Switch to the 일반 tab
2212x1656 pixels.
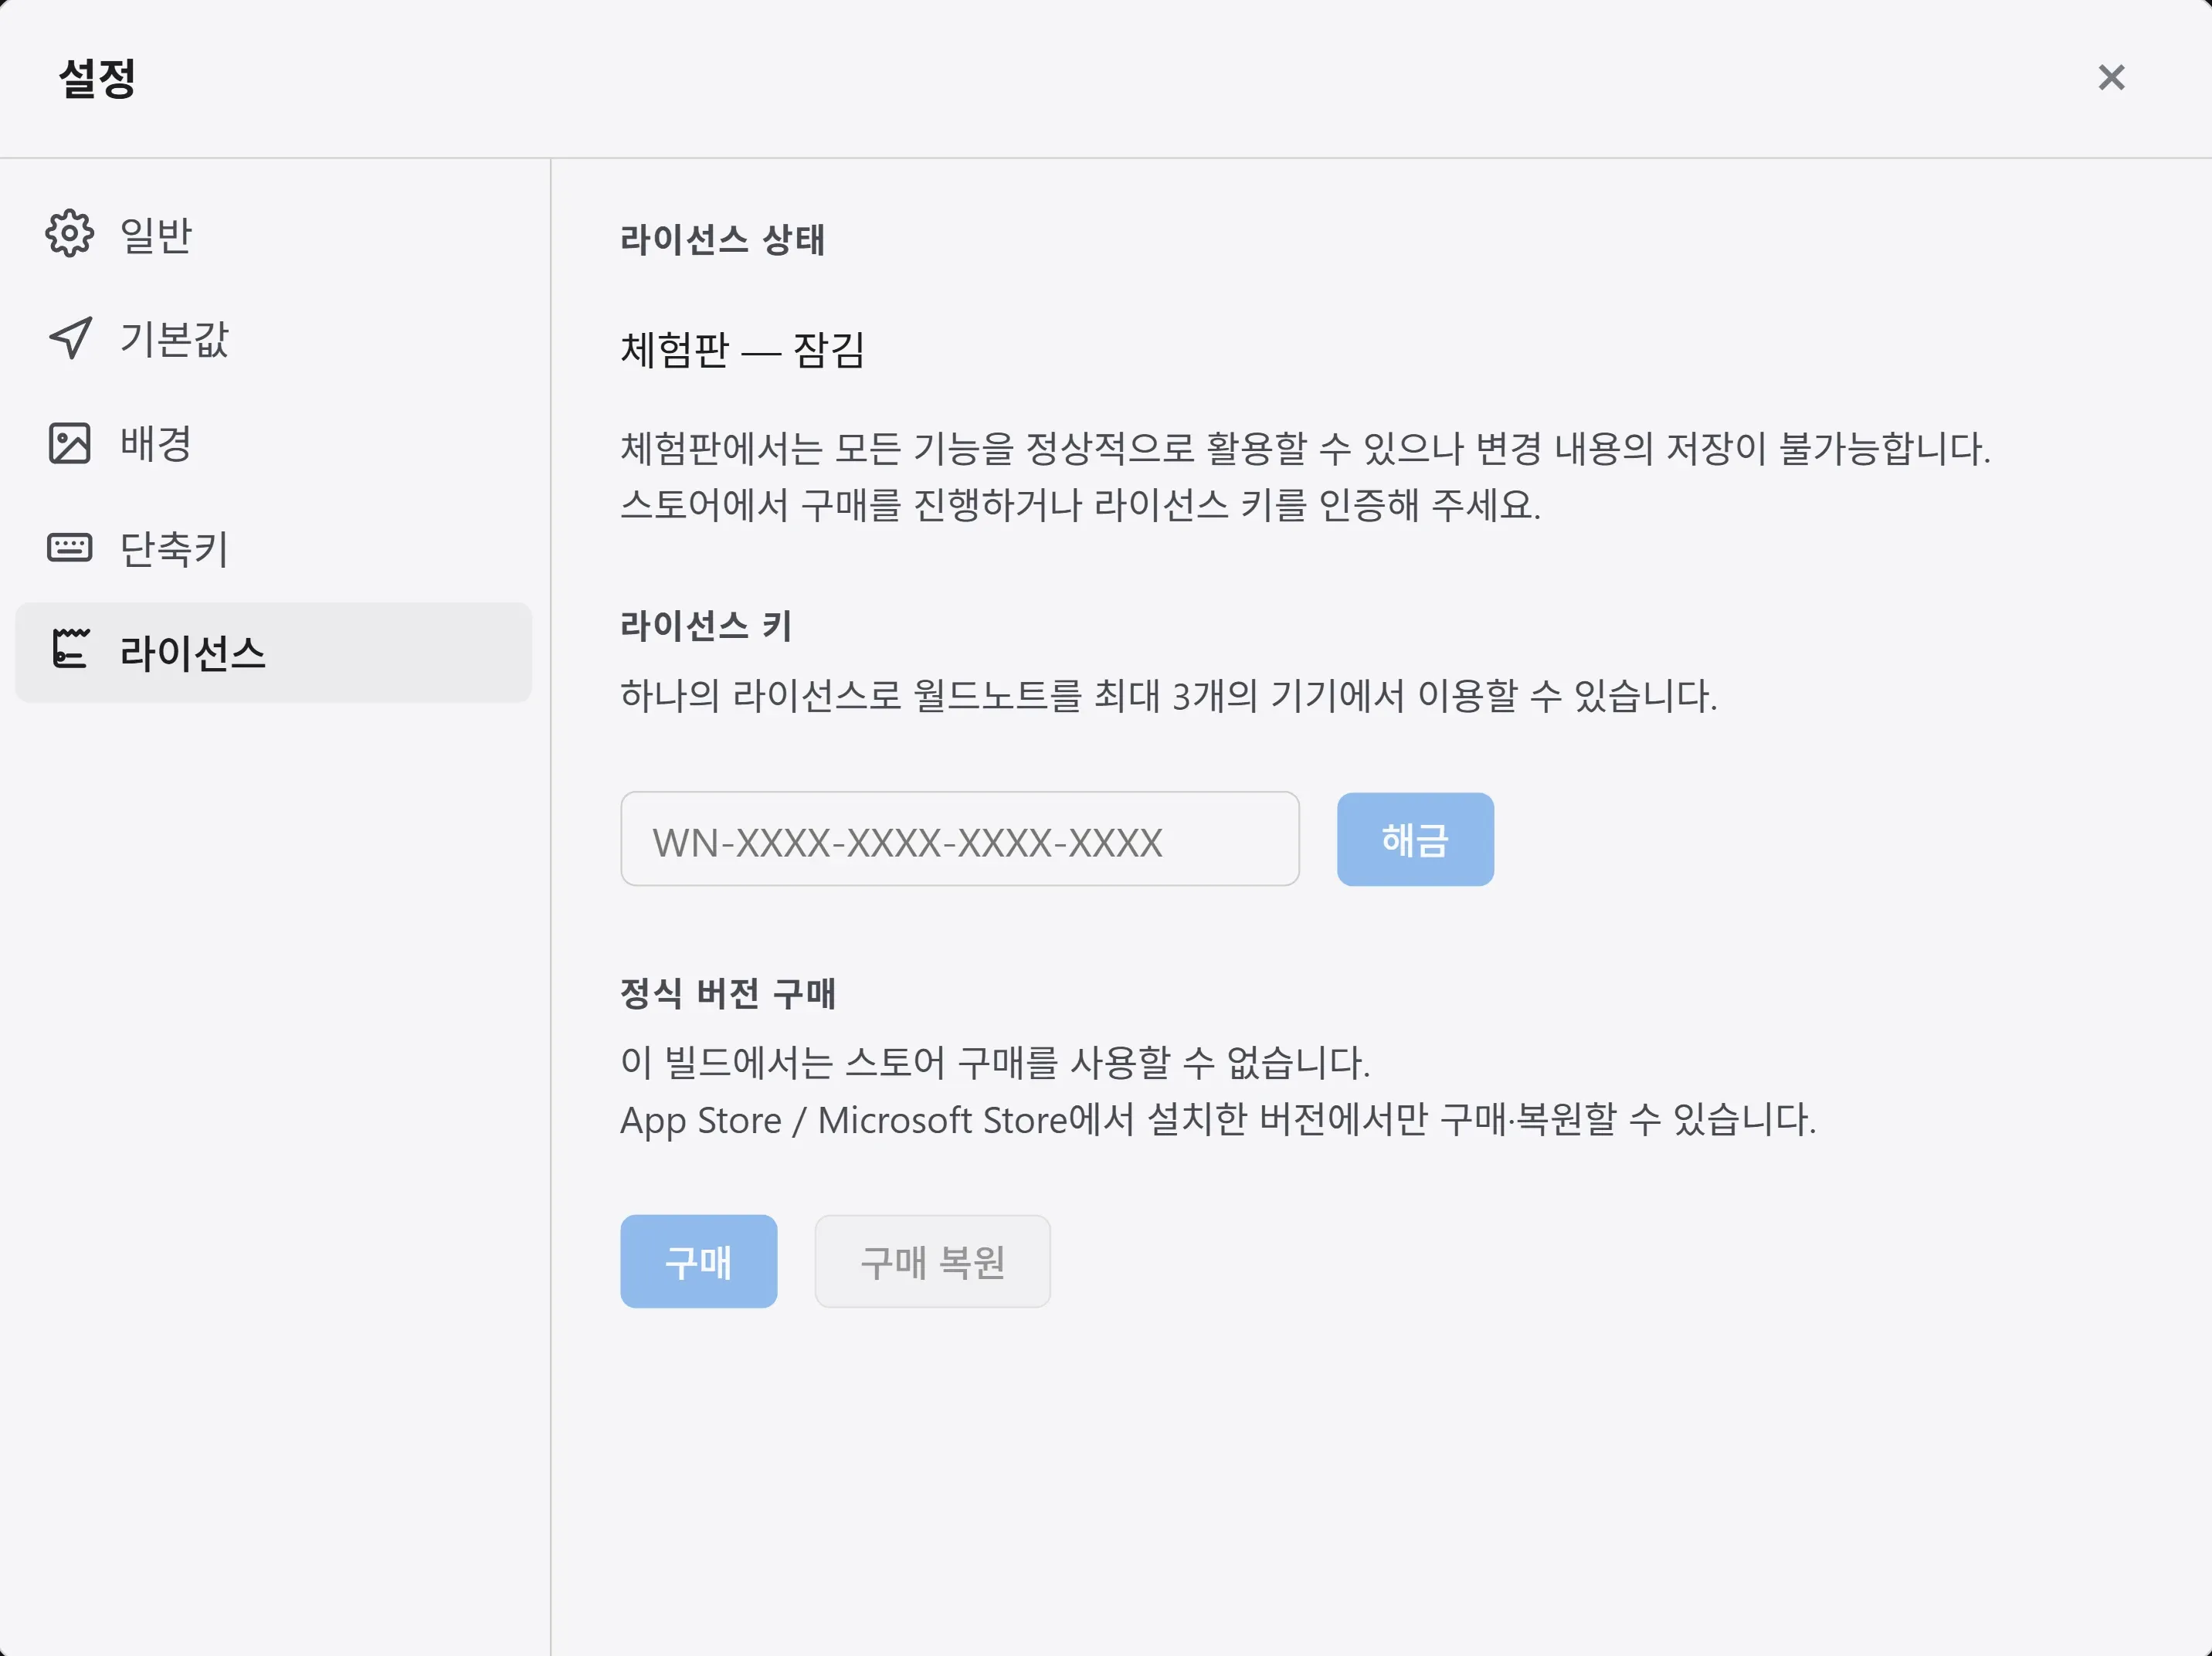click(273, 235)
